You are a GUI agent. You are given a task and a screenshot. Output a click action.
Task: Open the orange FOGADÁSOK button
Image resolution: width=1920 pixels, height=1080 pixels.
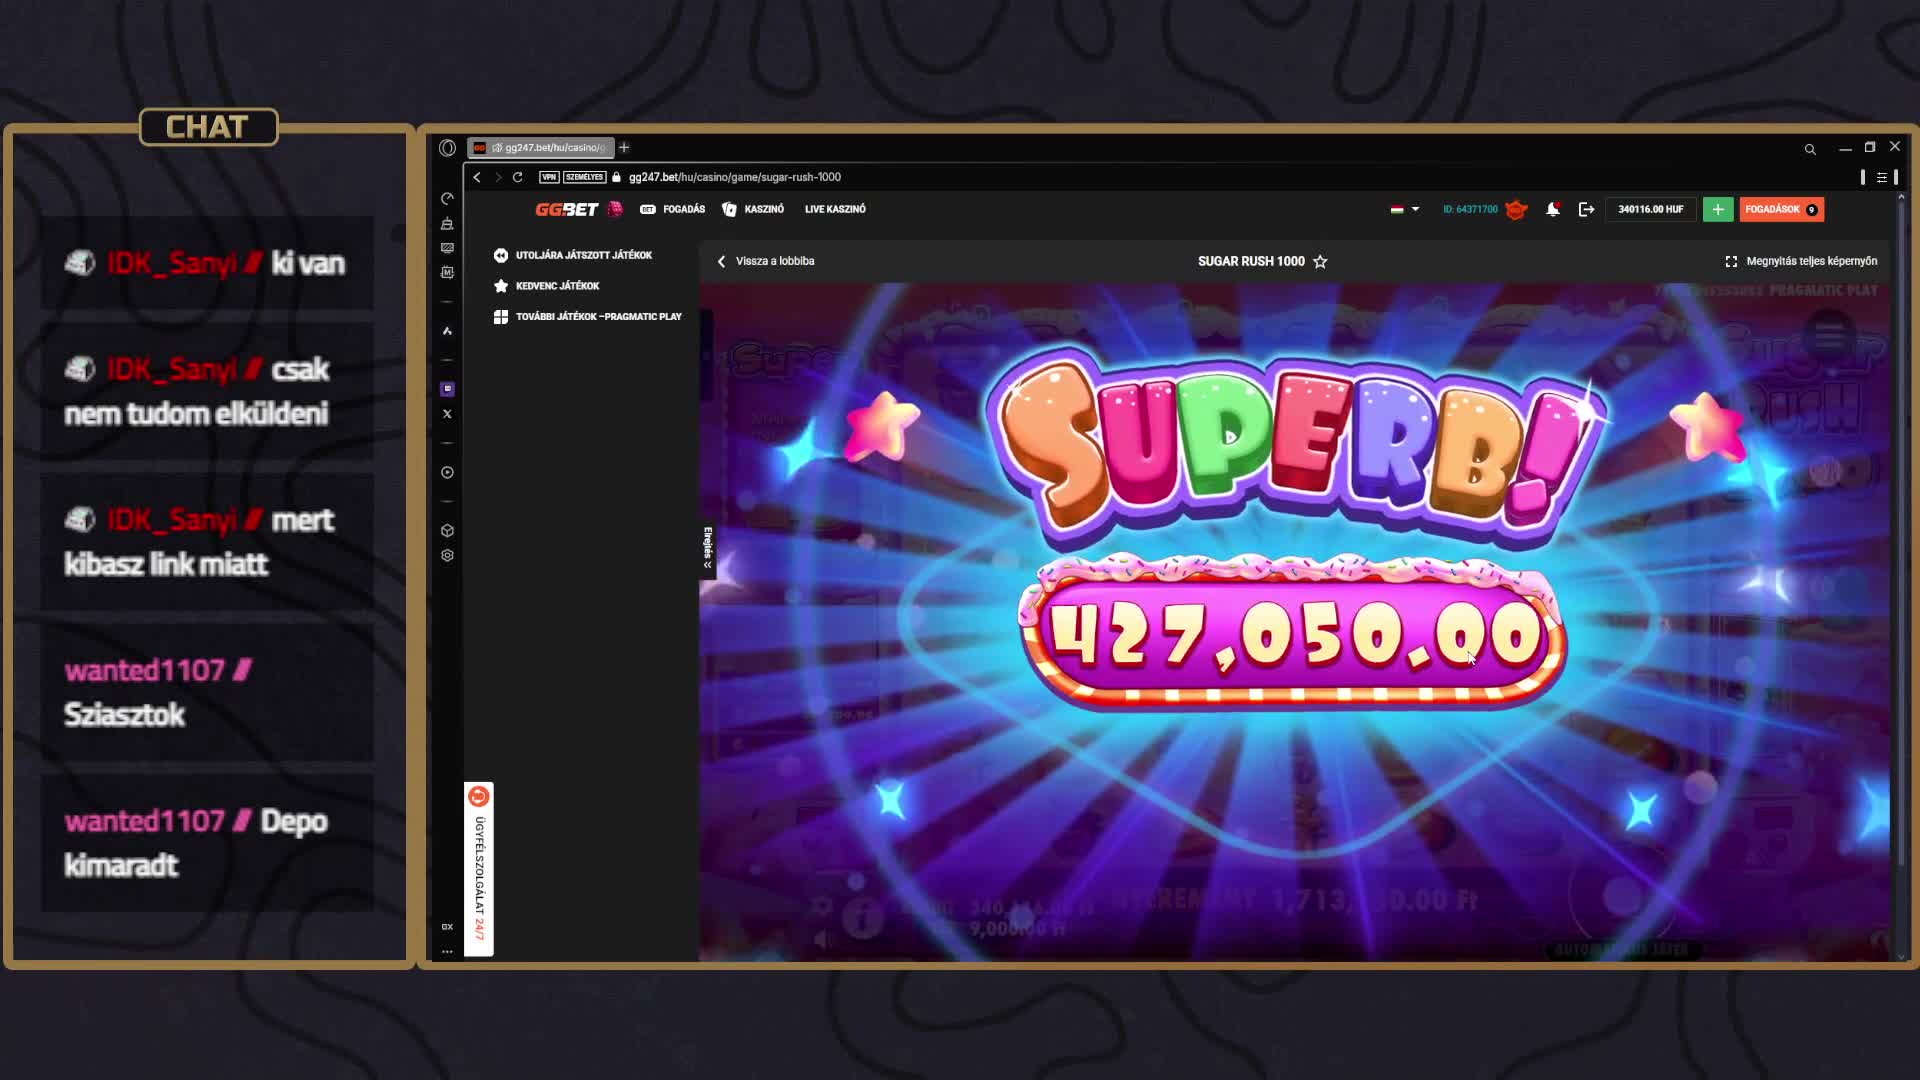point(1781,209)
